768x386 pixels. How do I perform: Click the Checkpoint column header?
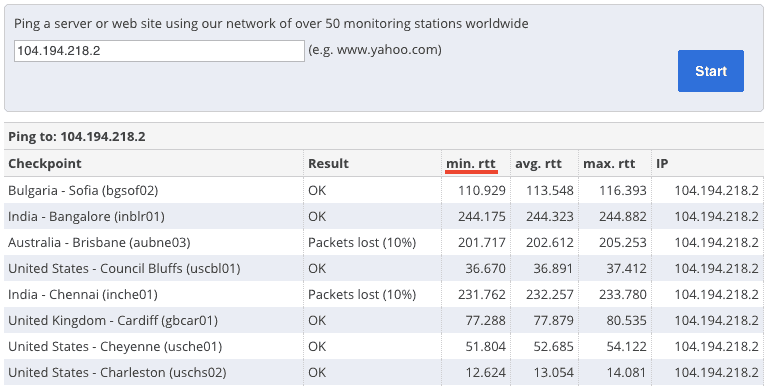[45, 164]
